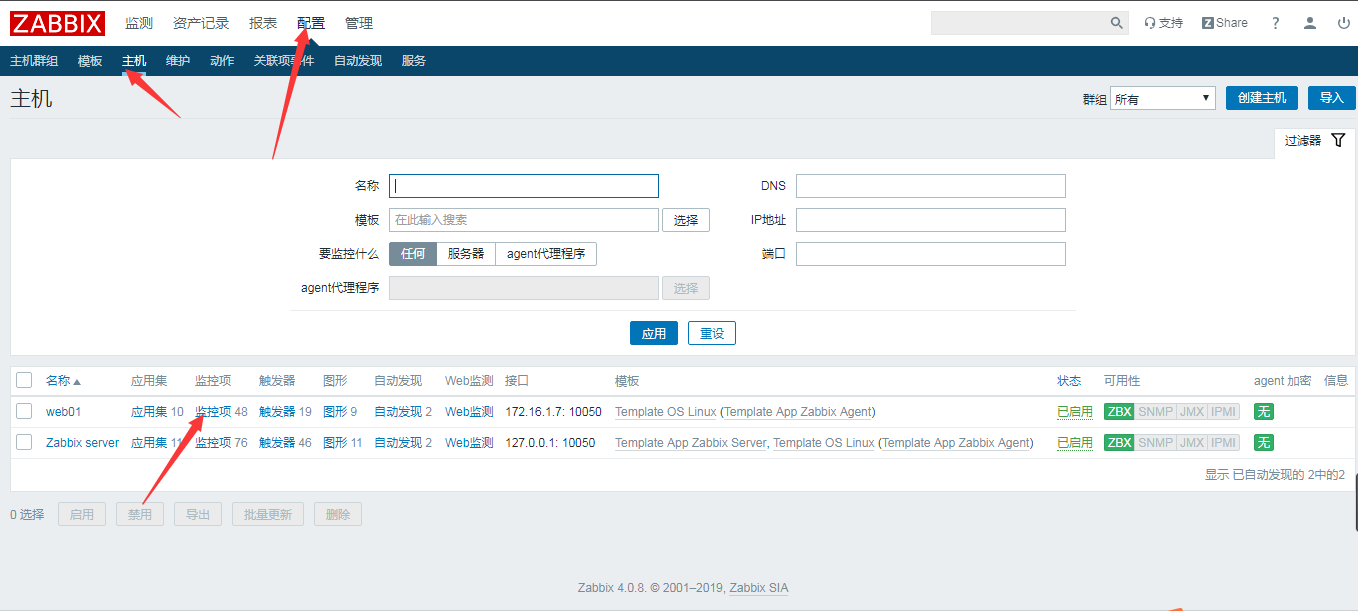
Task: Click 选择 next to template field
Action: 686,220
